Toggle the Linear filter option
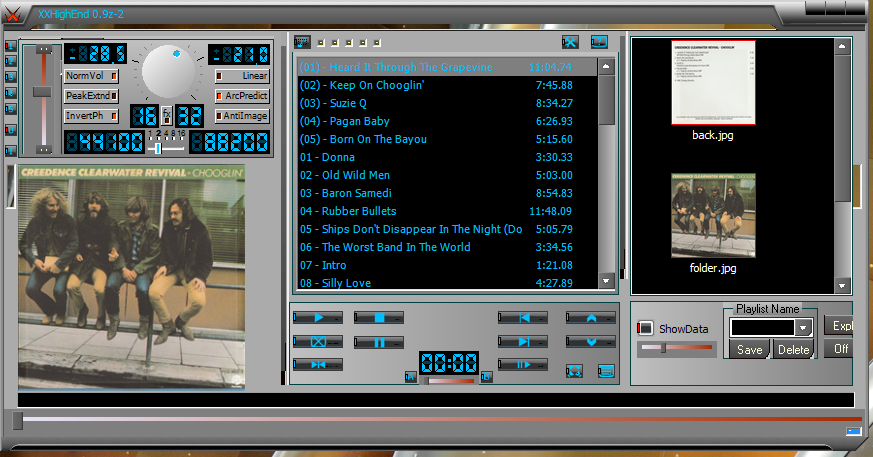 [x=242, y=76]
